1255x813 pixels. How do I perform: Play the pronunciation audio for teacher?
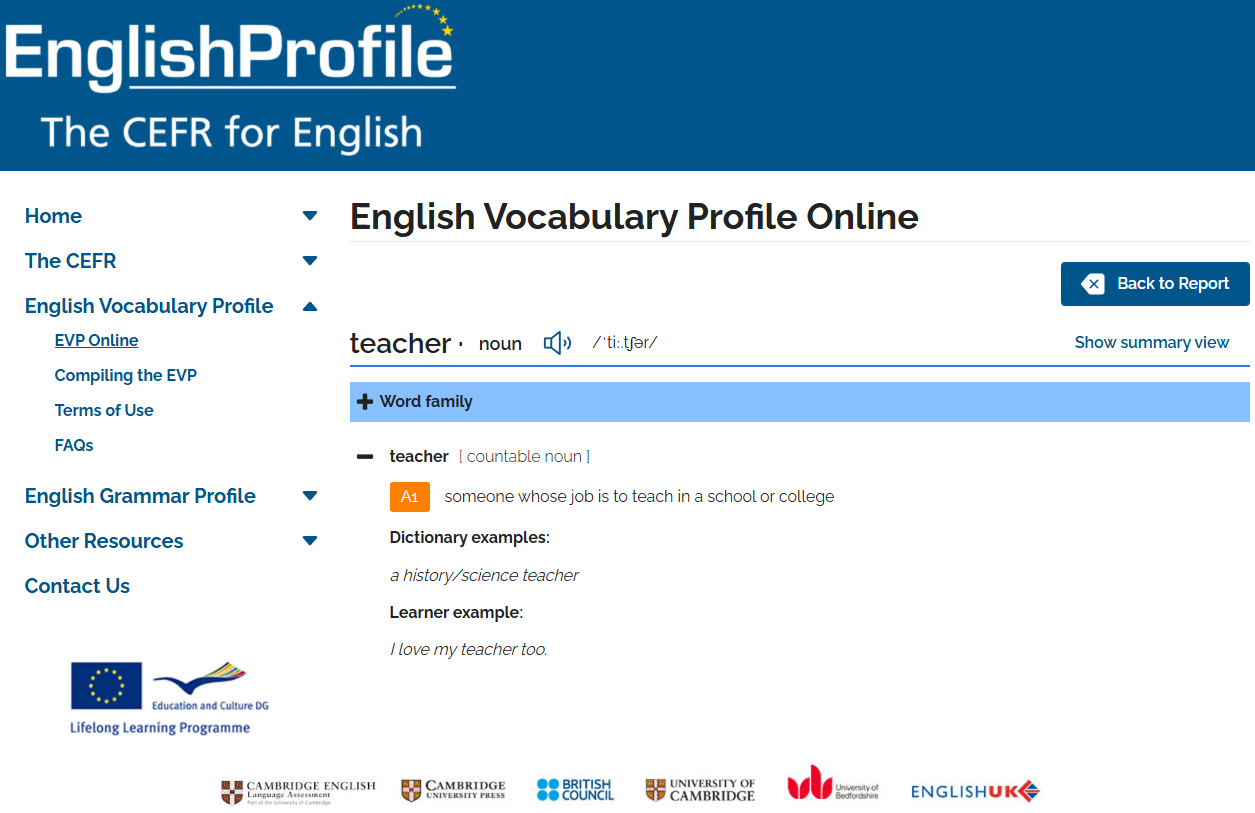pos(557,342)
